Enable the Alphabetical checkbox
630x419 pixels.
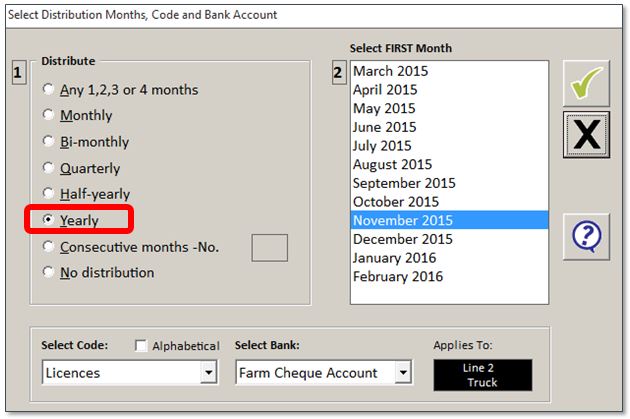tap(141, 345)
